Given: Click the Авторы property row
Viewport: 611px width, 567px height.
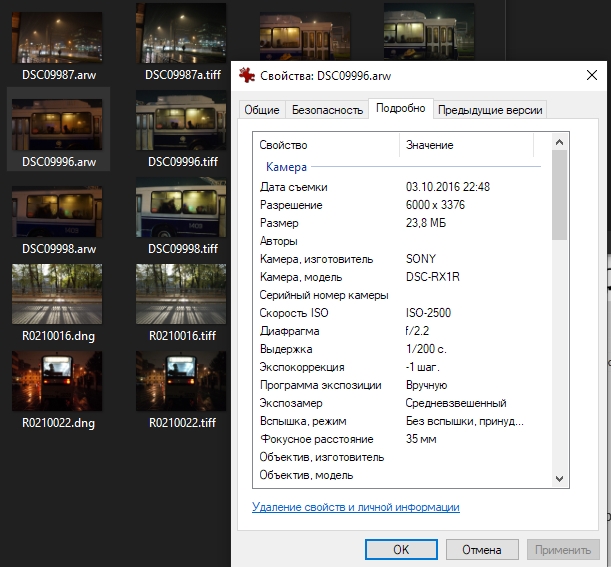Looking at the screenshot, I should coord(400,241).
